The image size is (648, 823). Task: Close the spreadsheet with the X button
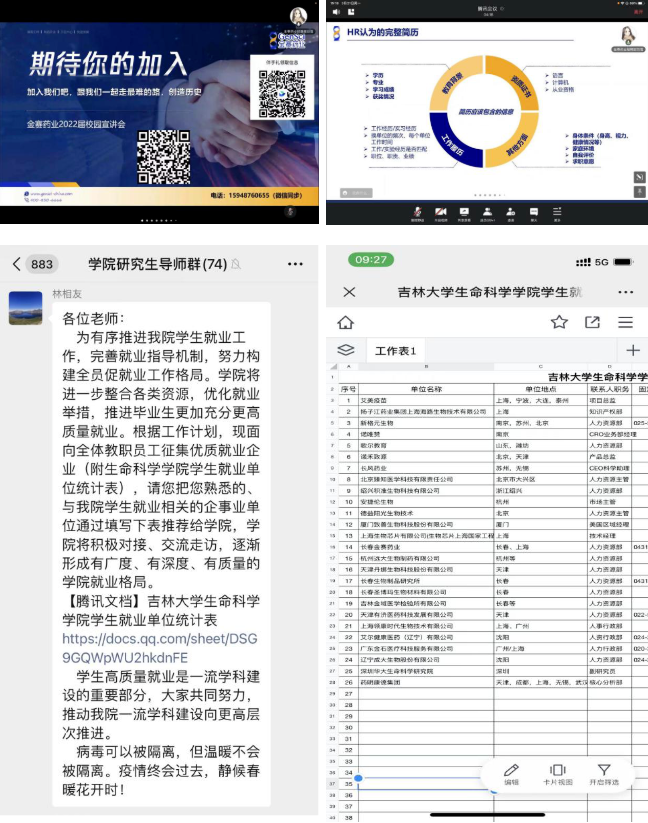point(348,292)
